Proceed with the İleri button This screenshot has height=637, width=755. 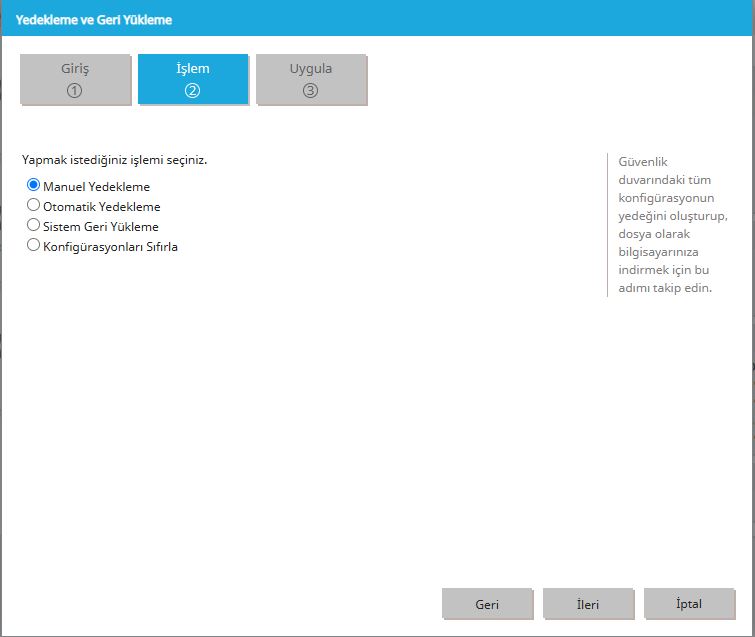(x=588, y=604)
